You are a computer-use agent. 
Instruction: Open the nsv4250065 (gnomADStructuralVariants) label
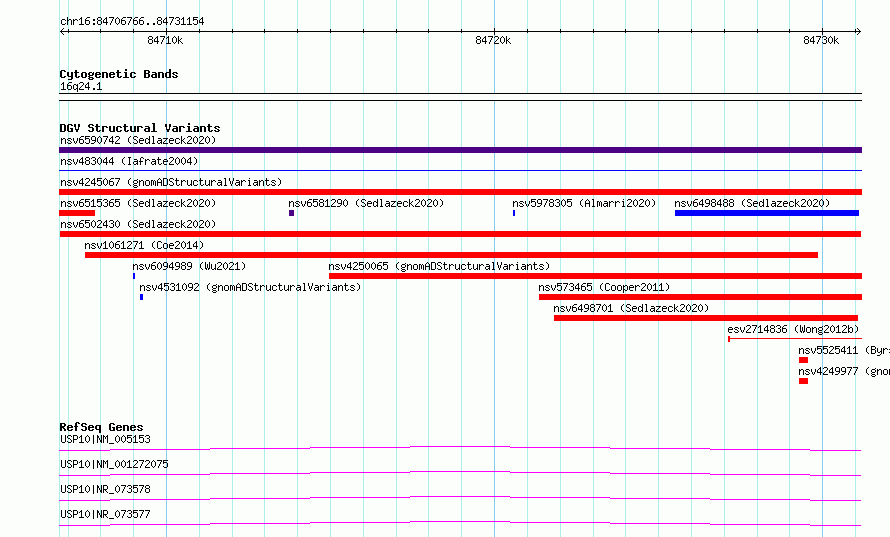(439, 266)
